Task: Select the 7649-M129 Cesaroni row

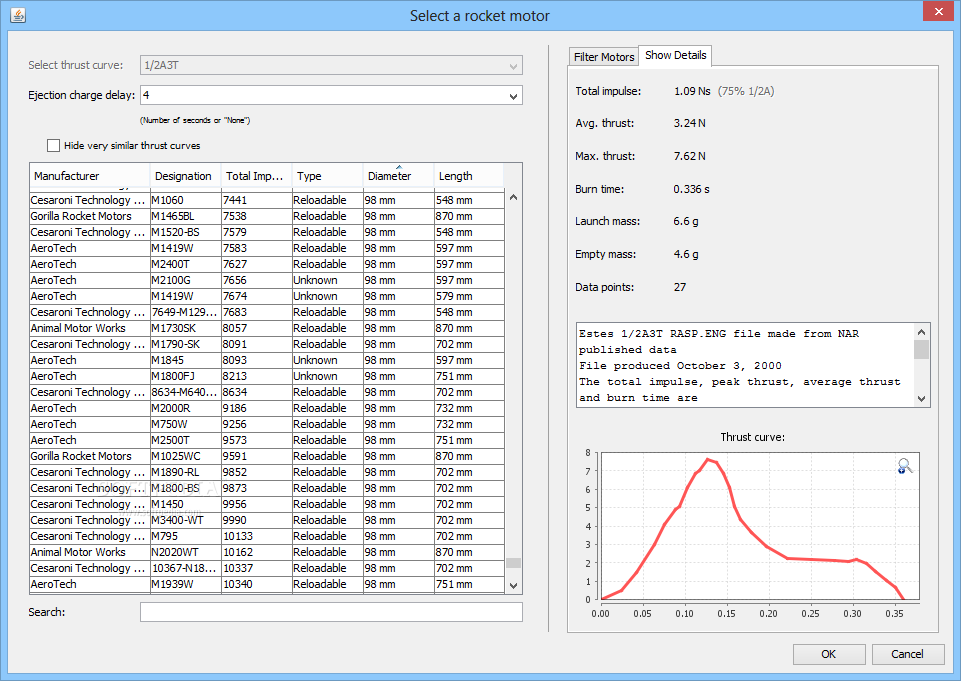Action: [267, 311]
